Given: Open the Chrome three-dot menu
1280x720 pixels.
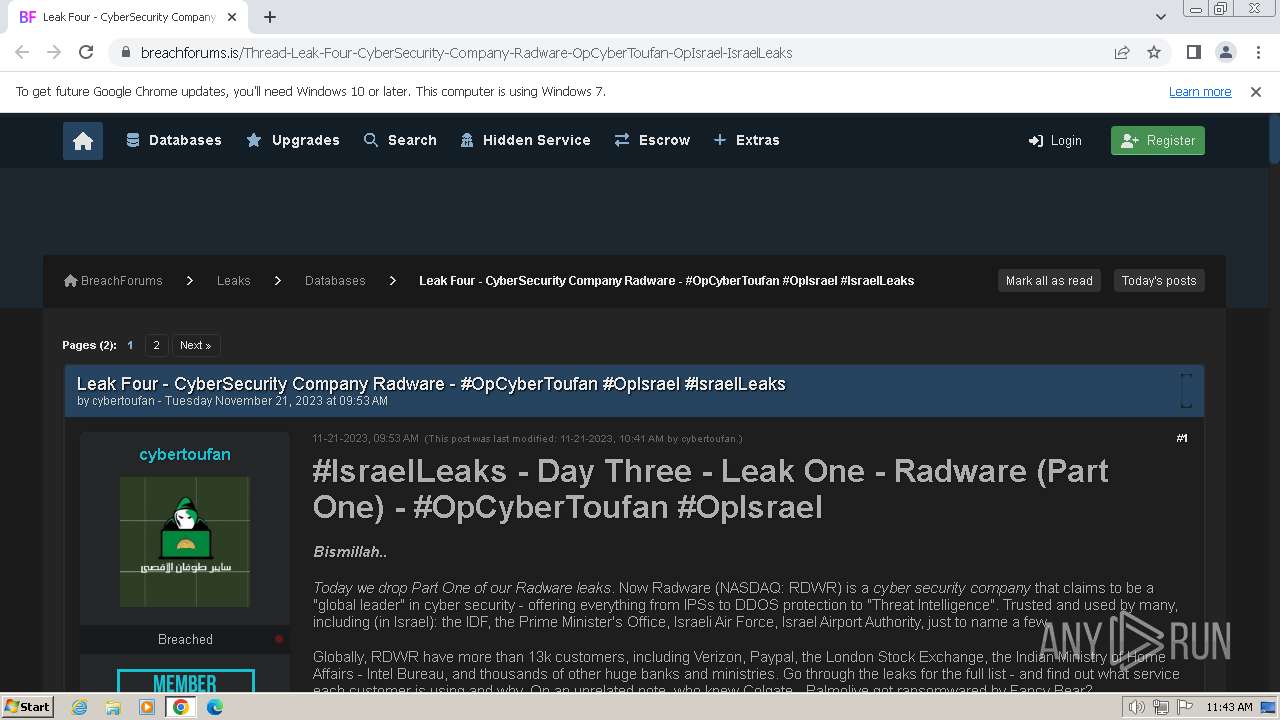Looking at the screenshot, I should point(1258,52).
